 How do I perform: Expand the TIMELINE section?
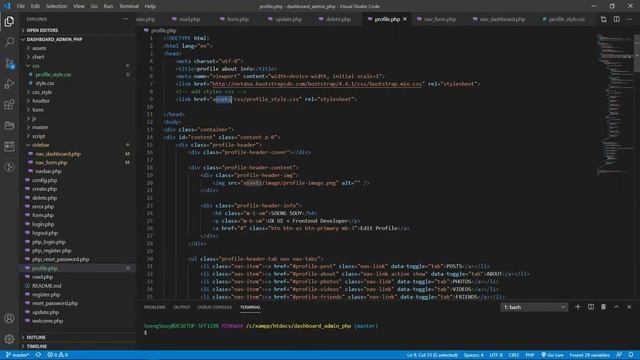tap(37, 346)
